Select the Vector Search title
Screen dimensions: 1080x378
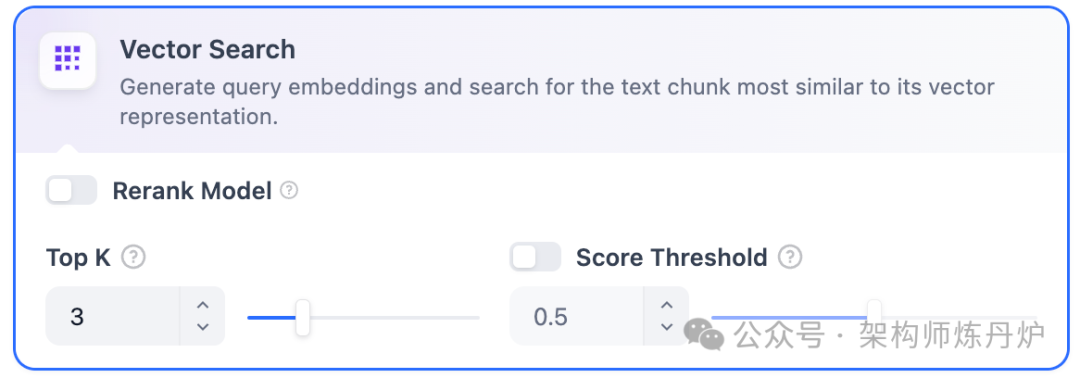point(207,50)
